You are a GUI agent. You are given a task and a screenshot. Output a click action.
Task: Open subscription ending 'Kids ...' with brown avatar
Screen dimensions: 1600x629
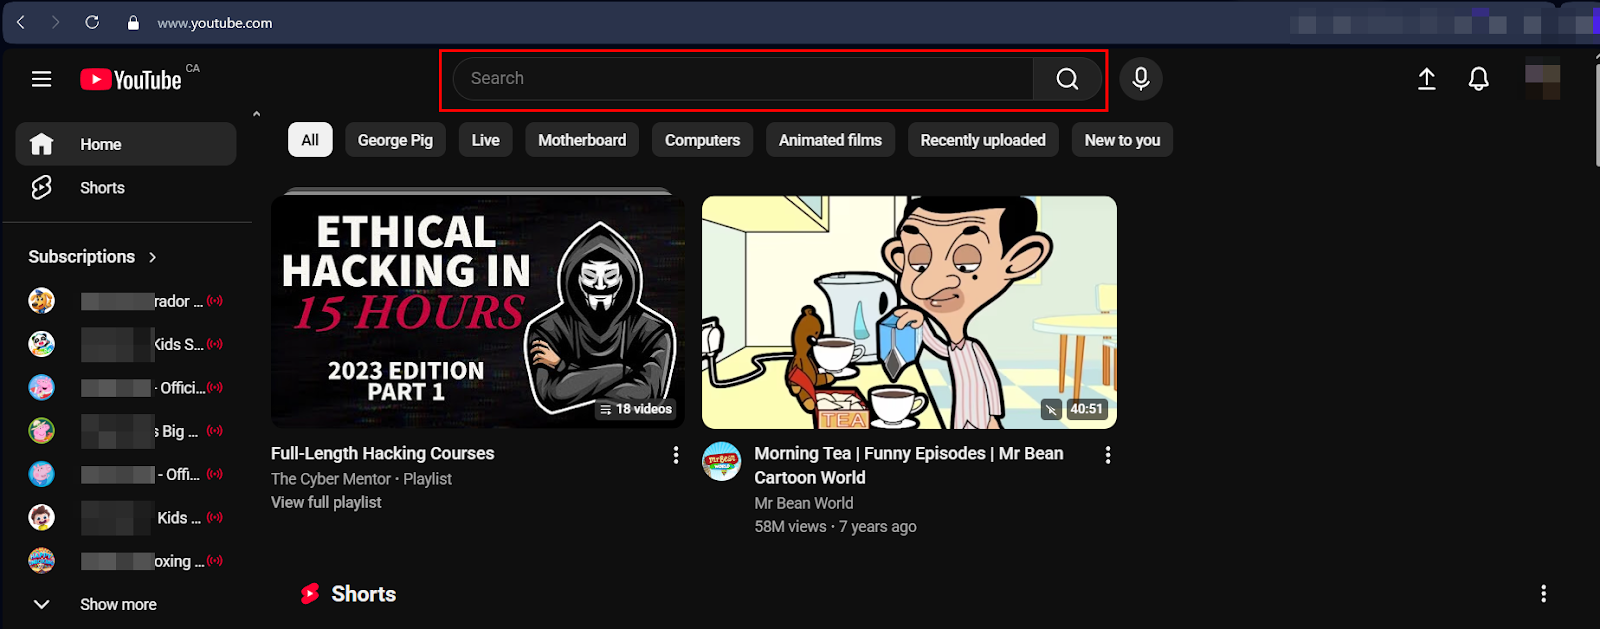tap(126, 517)
